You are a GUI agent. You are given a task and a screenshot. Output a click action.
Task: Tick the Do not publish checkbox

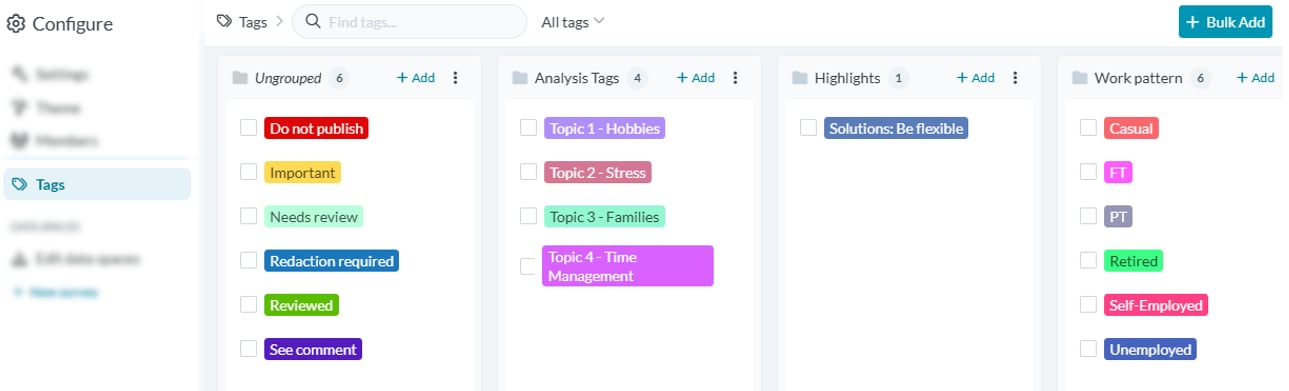pyautogui.click(x=248, y=127)
